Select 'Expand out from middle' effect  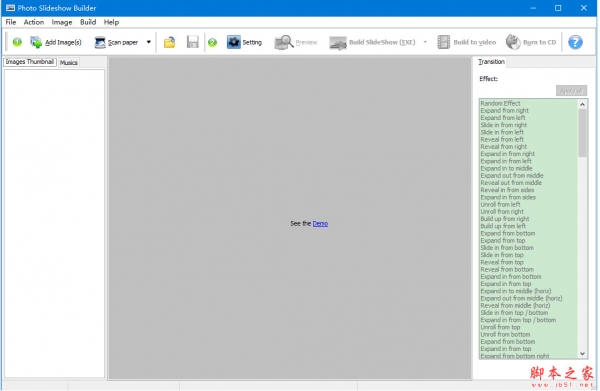point(512,176)
